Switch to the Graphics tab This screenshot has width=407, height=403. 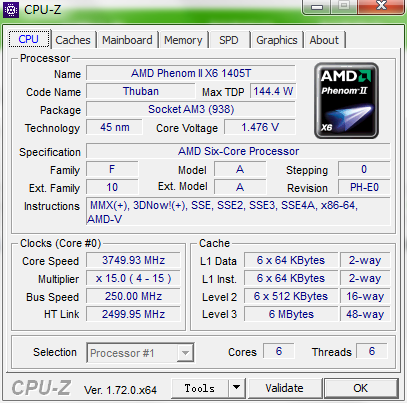click(x=277, y=40)
